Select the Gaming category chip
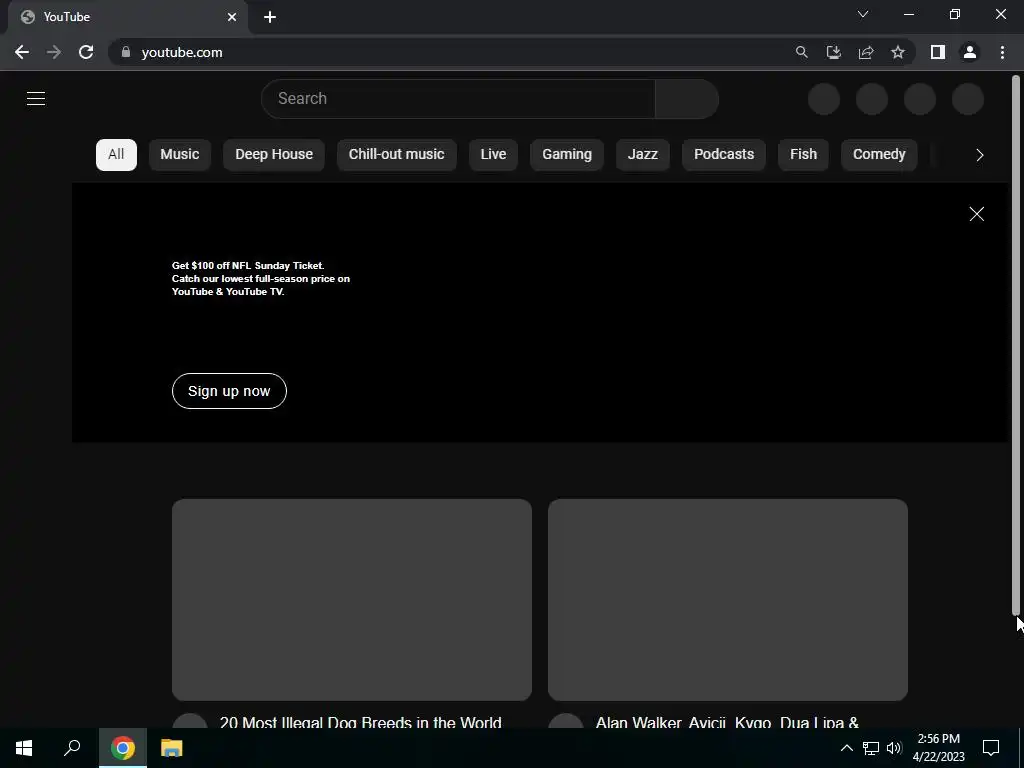Image resolution: width=1024 pixels, height=768 pixels. coord(567,155)
